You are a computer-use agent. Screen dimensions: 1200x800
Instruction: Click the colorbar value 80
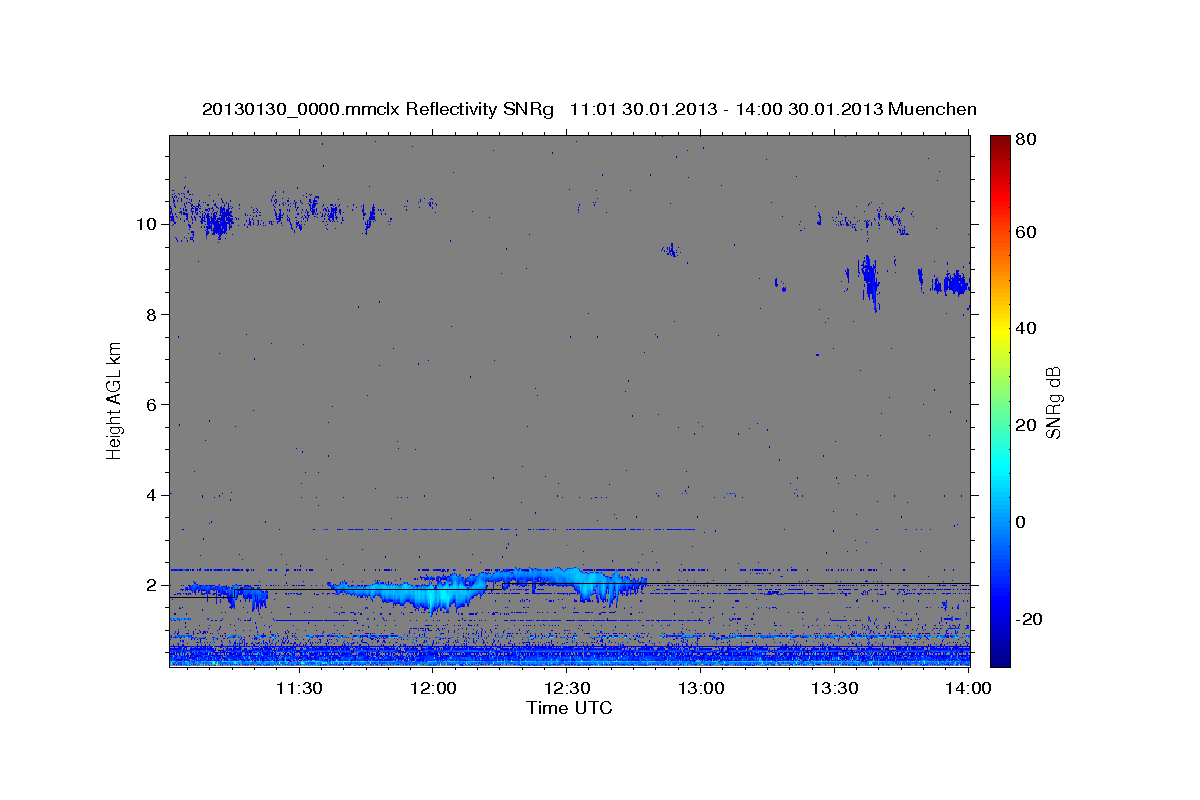[1025, 140]
